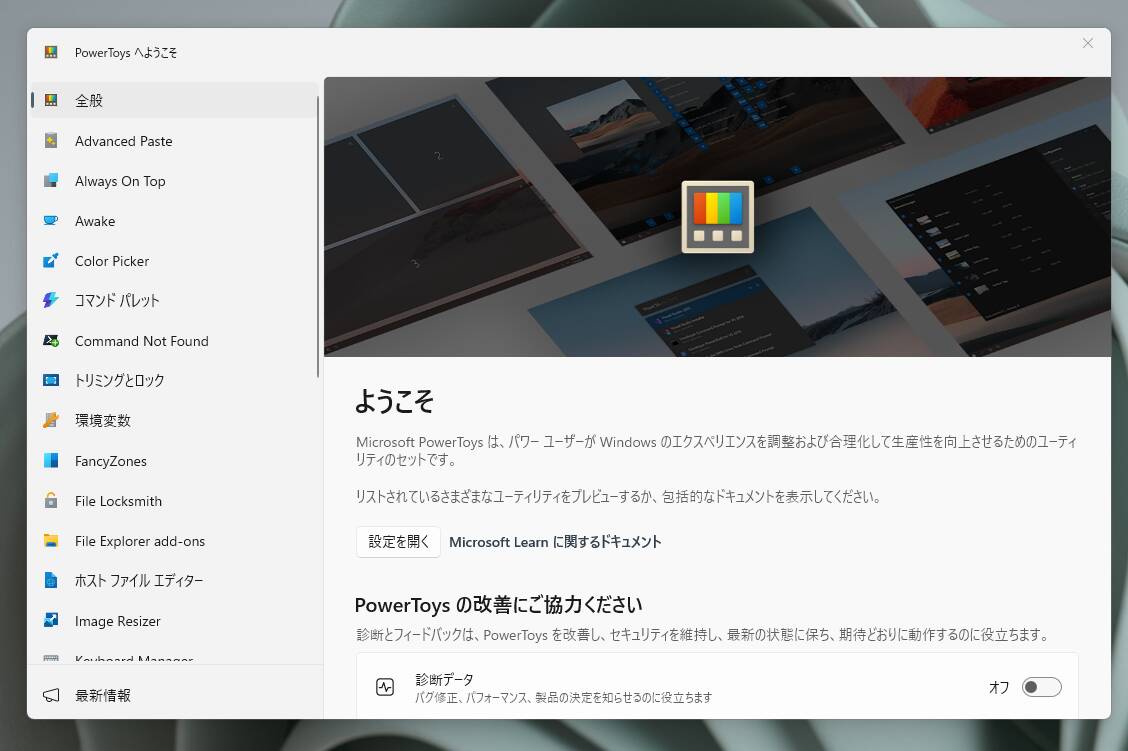Viewport: 1128px width, 751px height.
Task: Click the Advanced Paste icon
Action: (50, 140)
